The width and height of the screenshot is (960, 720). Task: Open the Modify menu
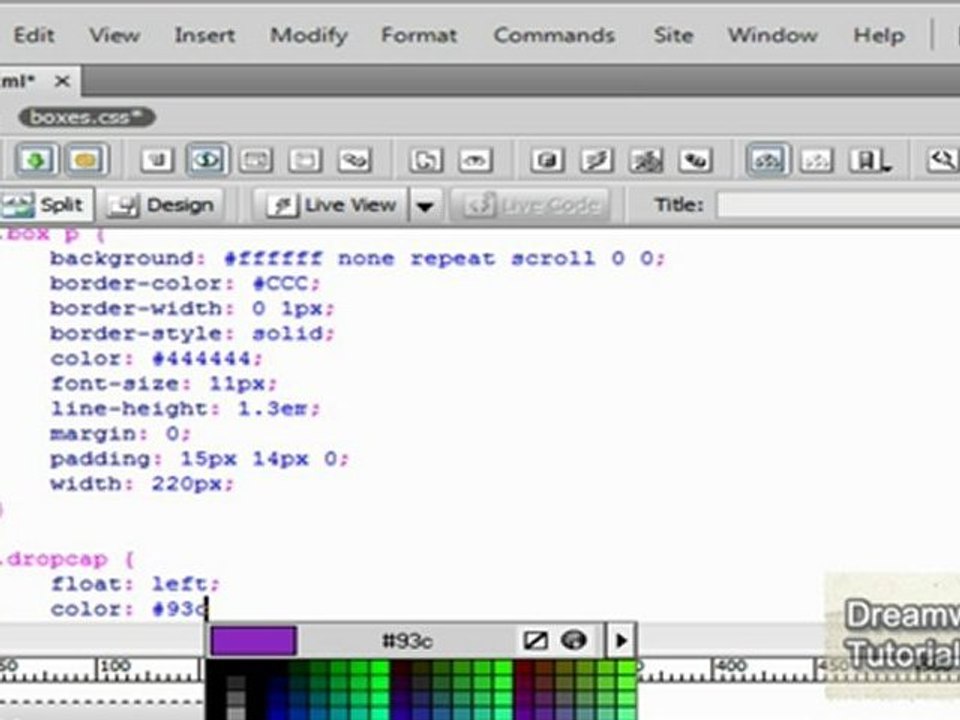309,35
